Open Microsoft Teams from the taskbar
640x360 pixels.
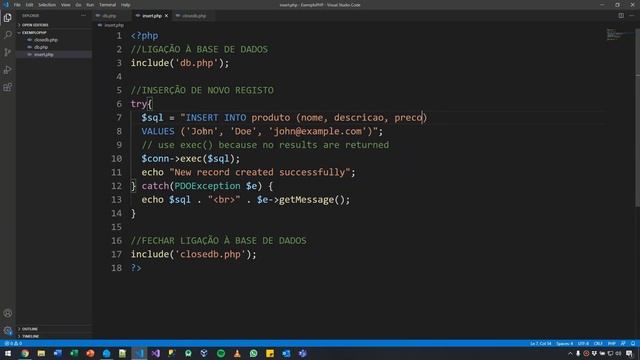(x=302, y=353)
